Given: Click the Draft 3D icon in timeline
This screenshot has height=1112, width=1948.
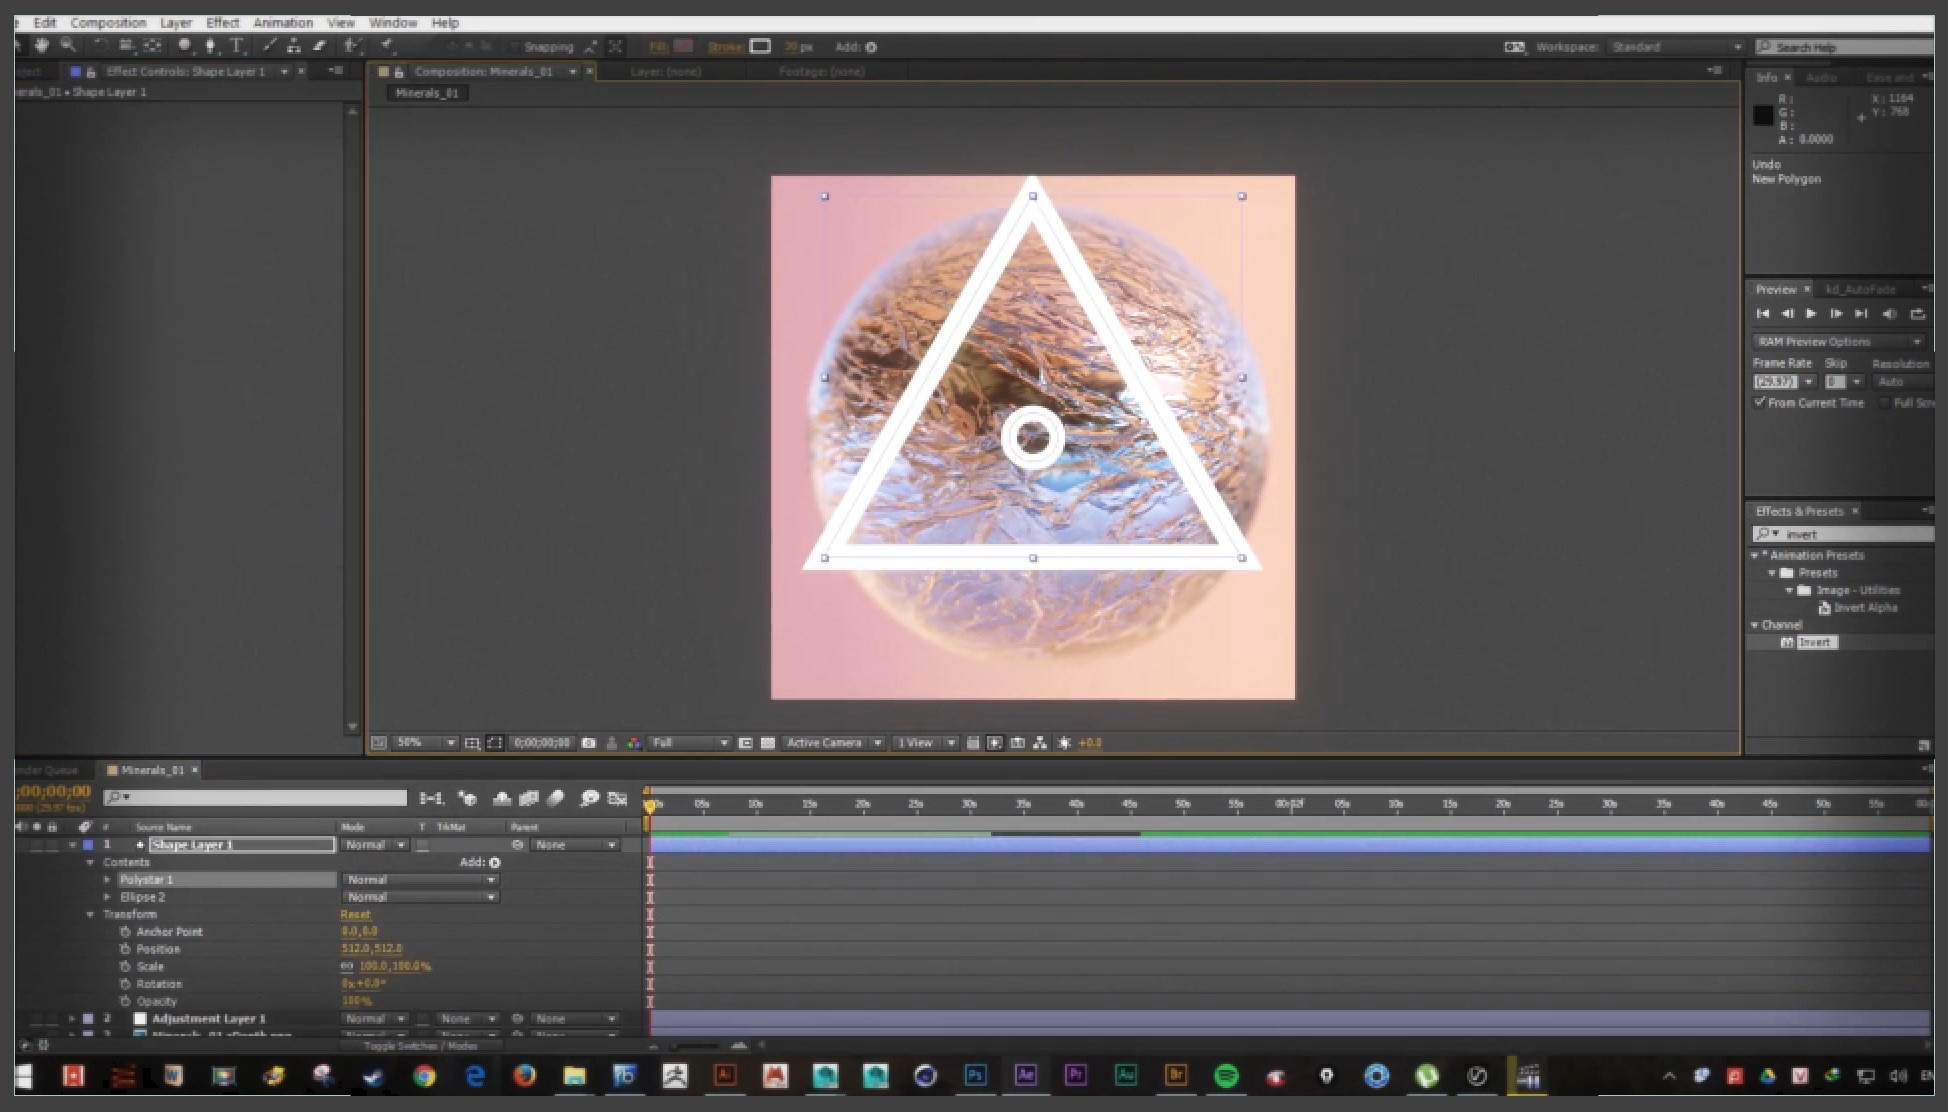Looking at the screenshot, I should click(467, 798).
